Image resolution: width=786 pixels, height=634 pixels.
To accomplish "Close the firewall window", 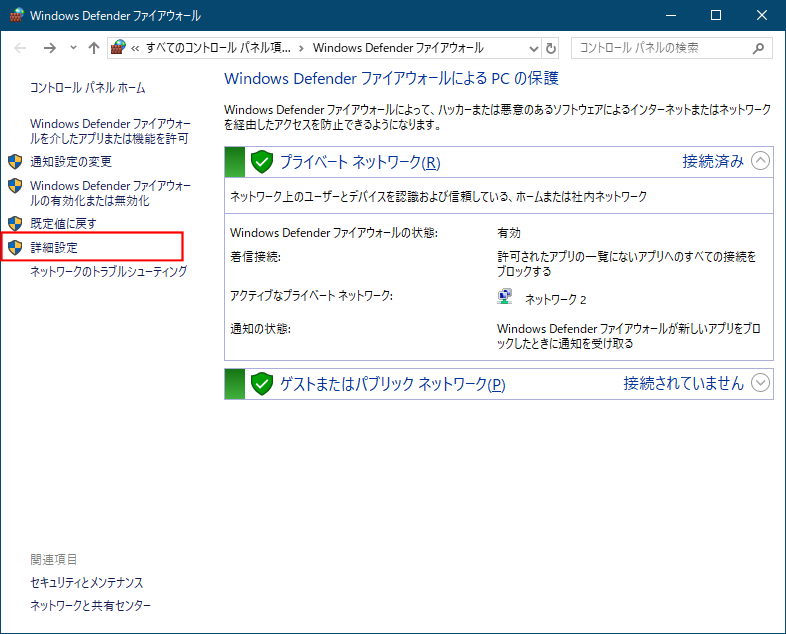I will pos(762,16).
